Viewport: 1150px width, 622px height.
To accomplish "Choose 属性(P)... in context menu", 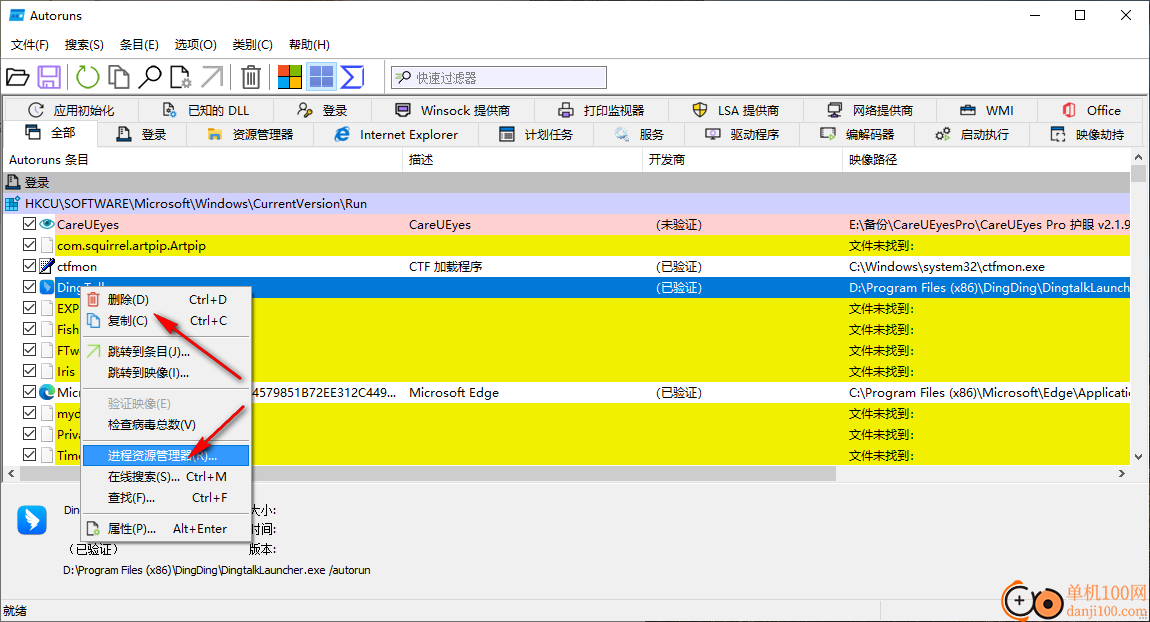I will pos(166,529).
